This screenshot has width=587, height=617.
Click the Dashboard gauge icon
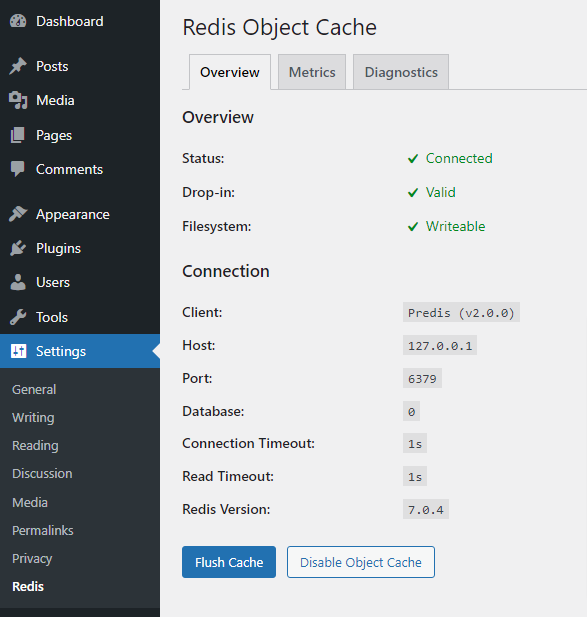click(18, 21)
